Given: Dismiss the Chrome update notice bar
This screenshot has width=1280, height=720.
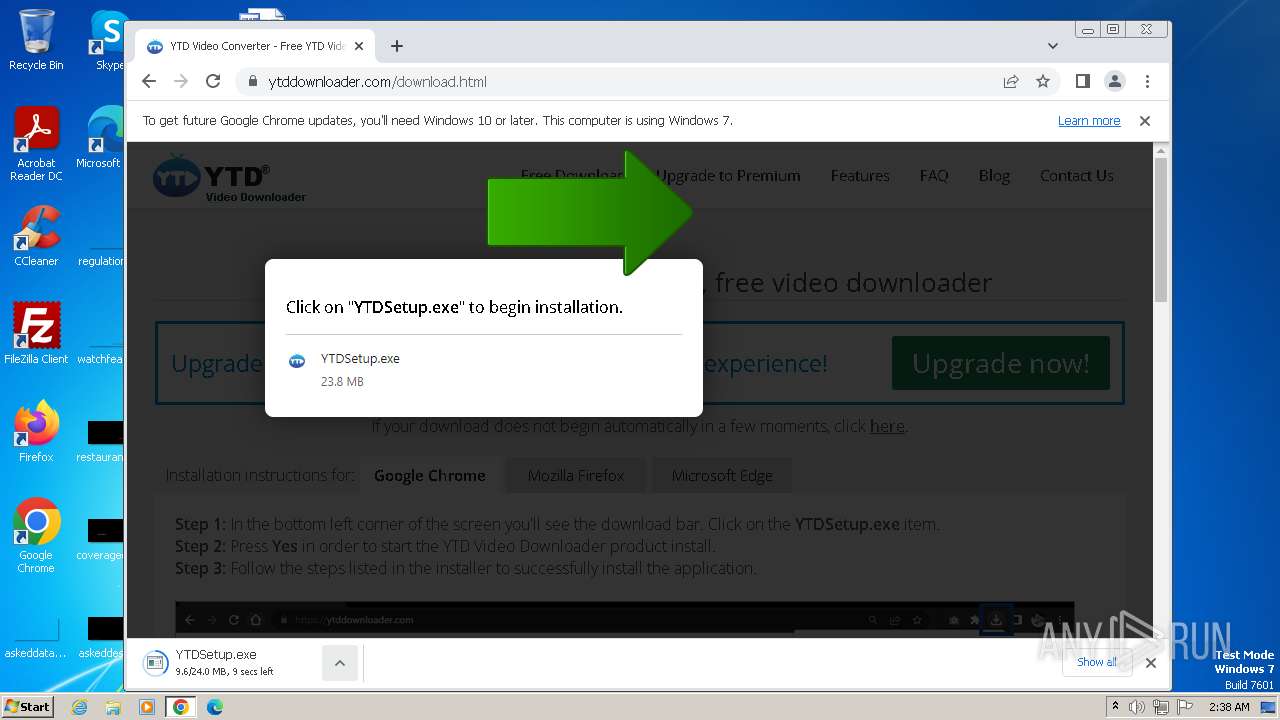Looking at the screenshot, I should click(1145, 121).
